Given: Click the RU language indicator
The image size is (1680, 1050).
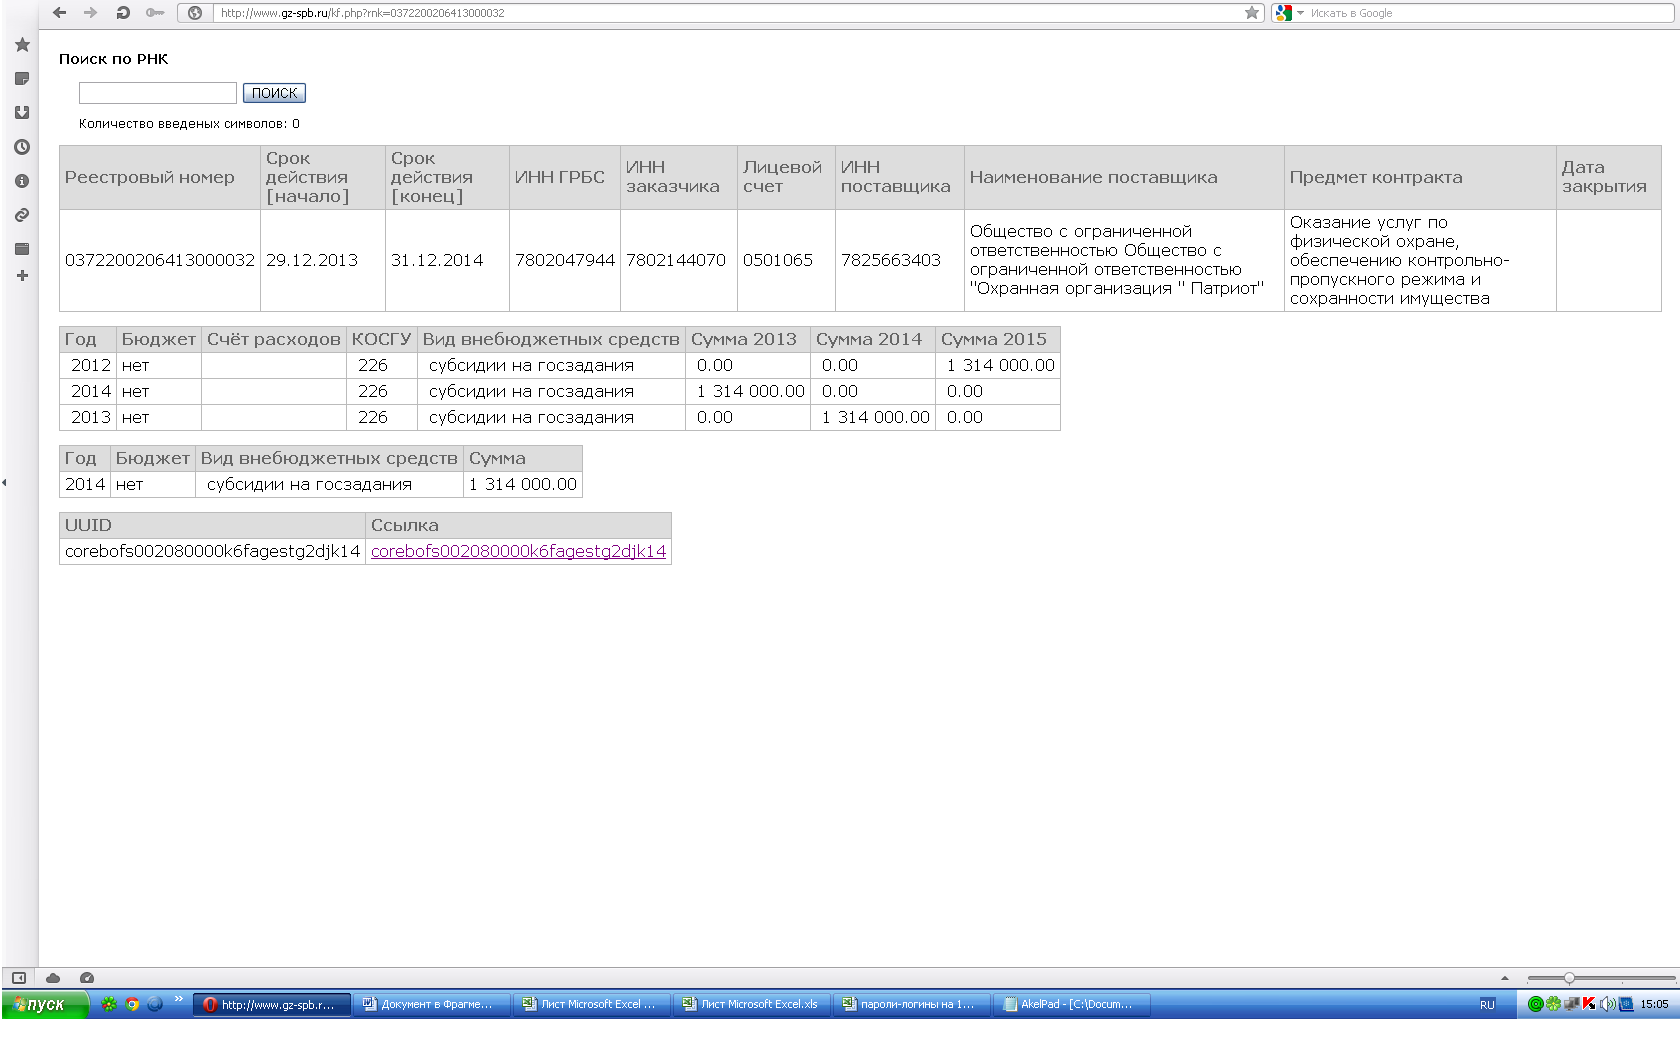Looking at the screenshot, I should pyautogui.click(x=1487, y=1004).
